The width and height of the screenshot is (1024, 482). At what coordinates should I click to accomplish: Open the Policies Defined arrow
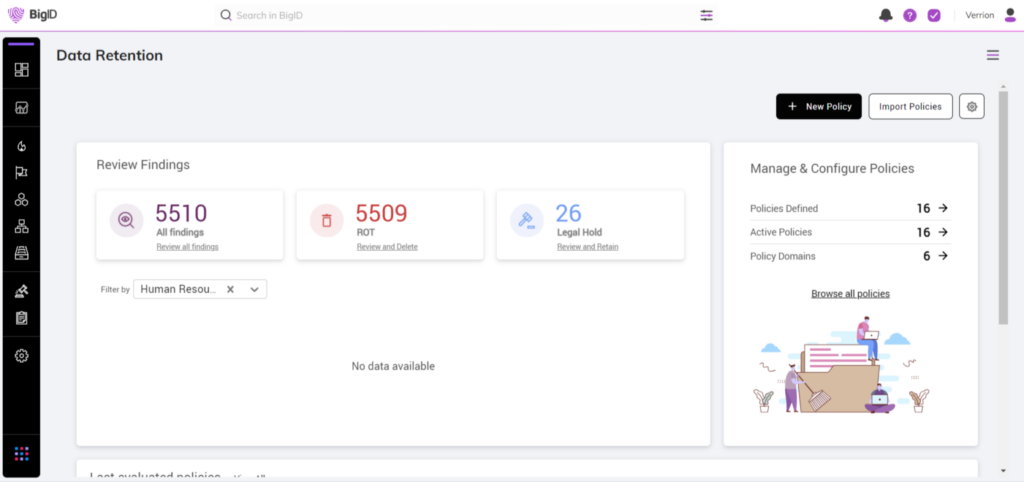(x=942, y=208)
